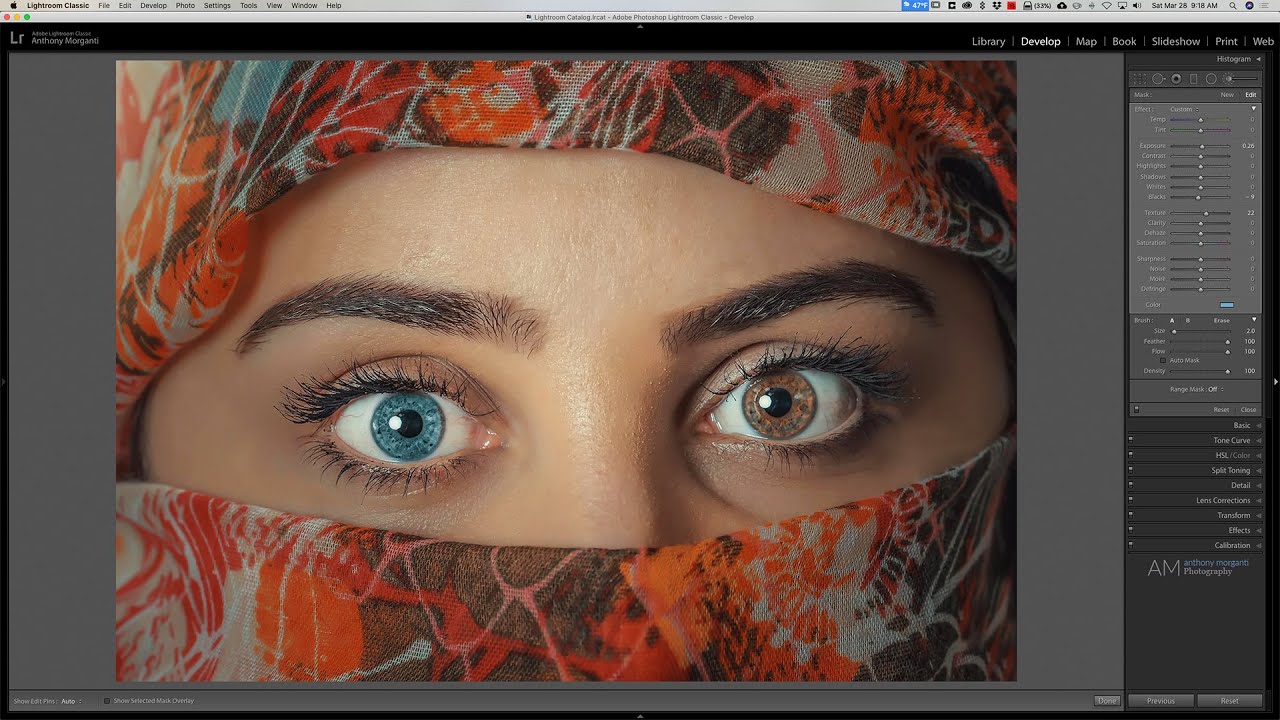Open Notification Center icon
1280x720 pixels.
tap(1264, 5)
